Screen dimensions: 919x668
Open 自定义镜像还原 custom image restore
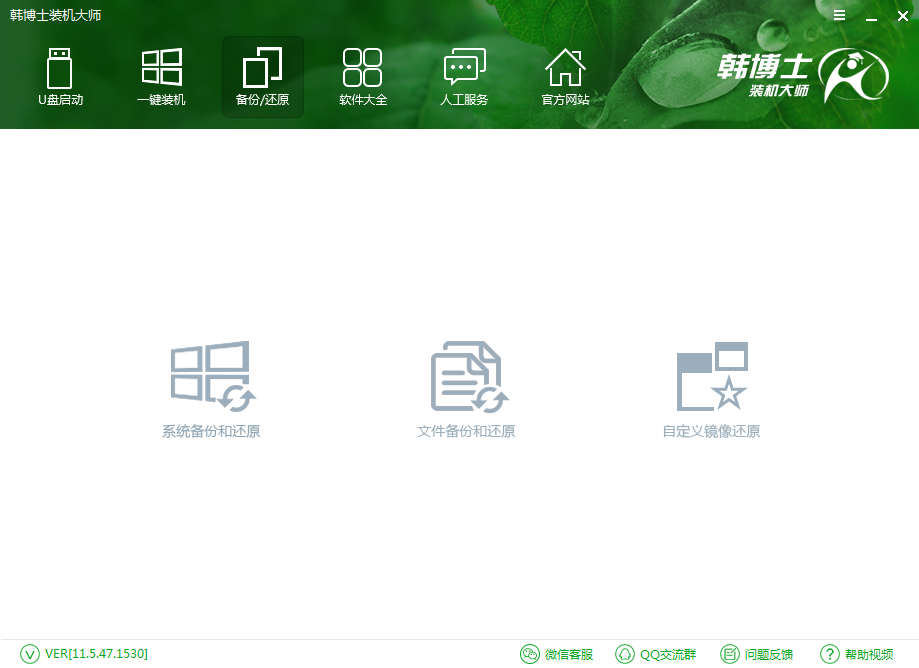(711, 389)
